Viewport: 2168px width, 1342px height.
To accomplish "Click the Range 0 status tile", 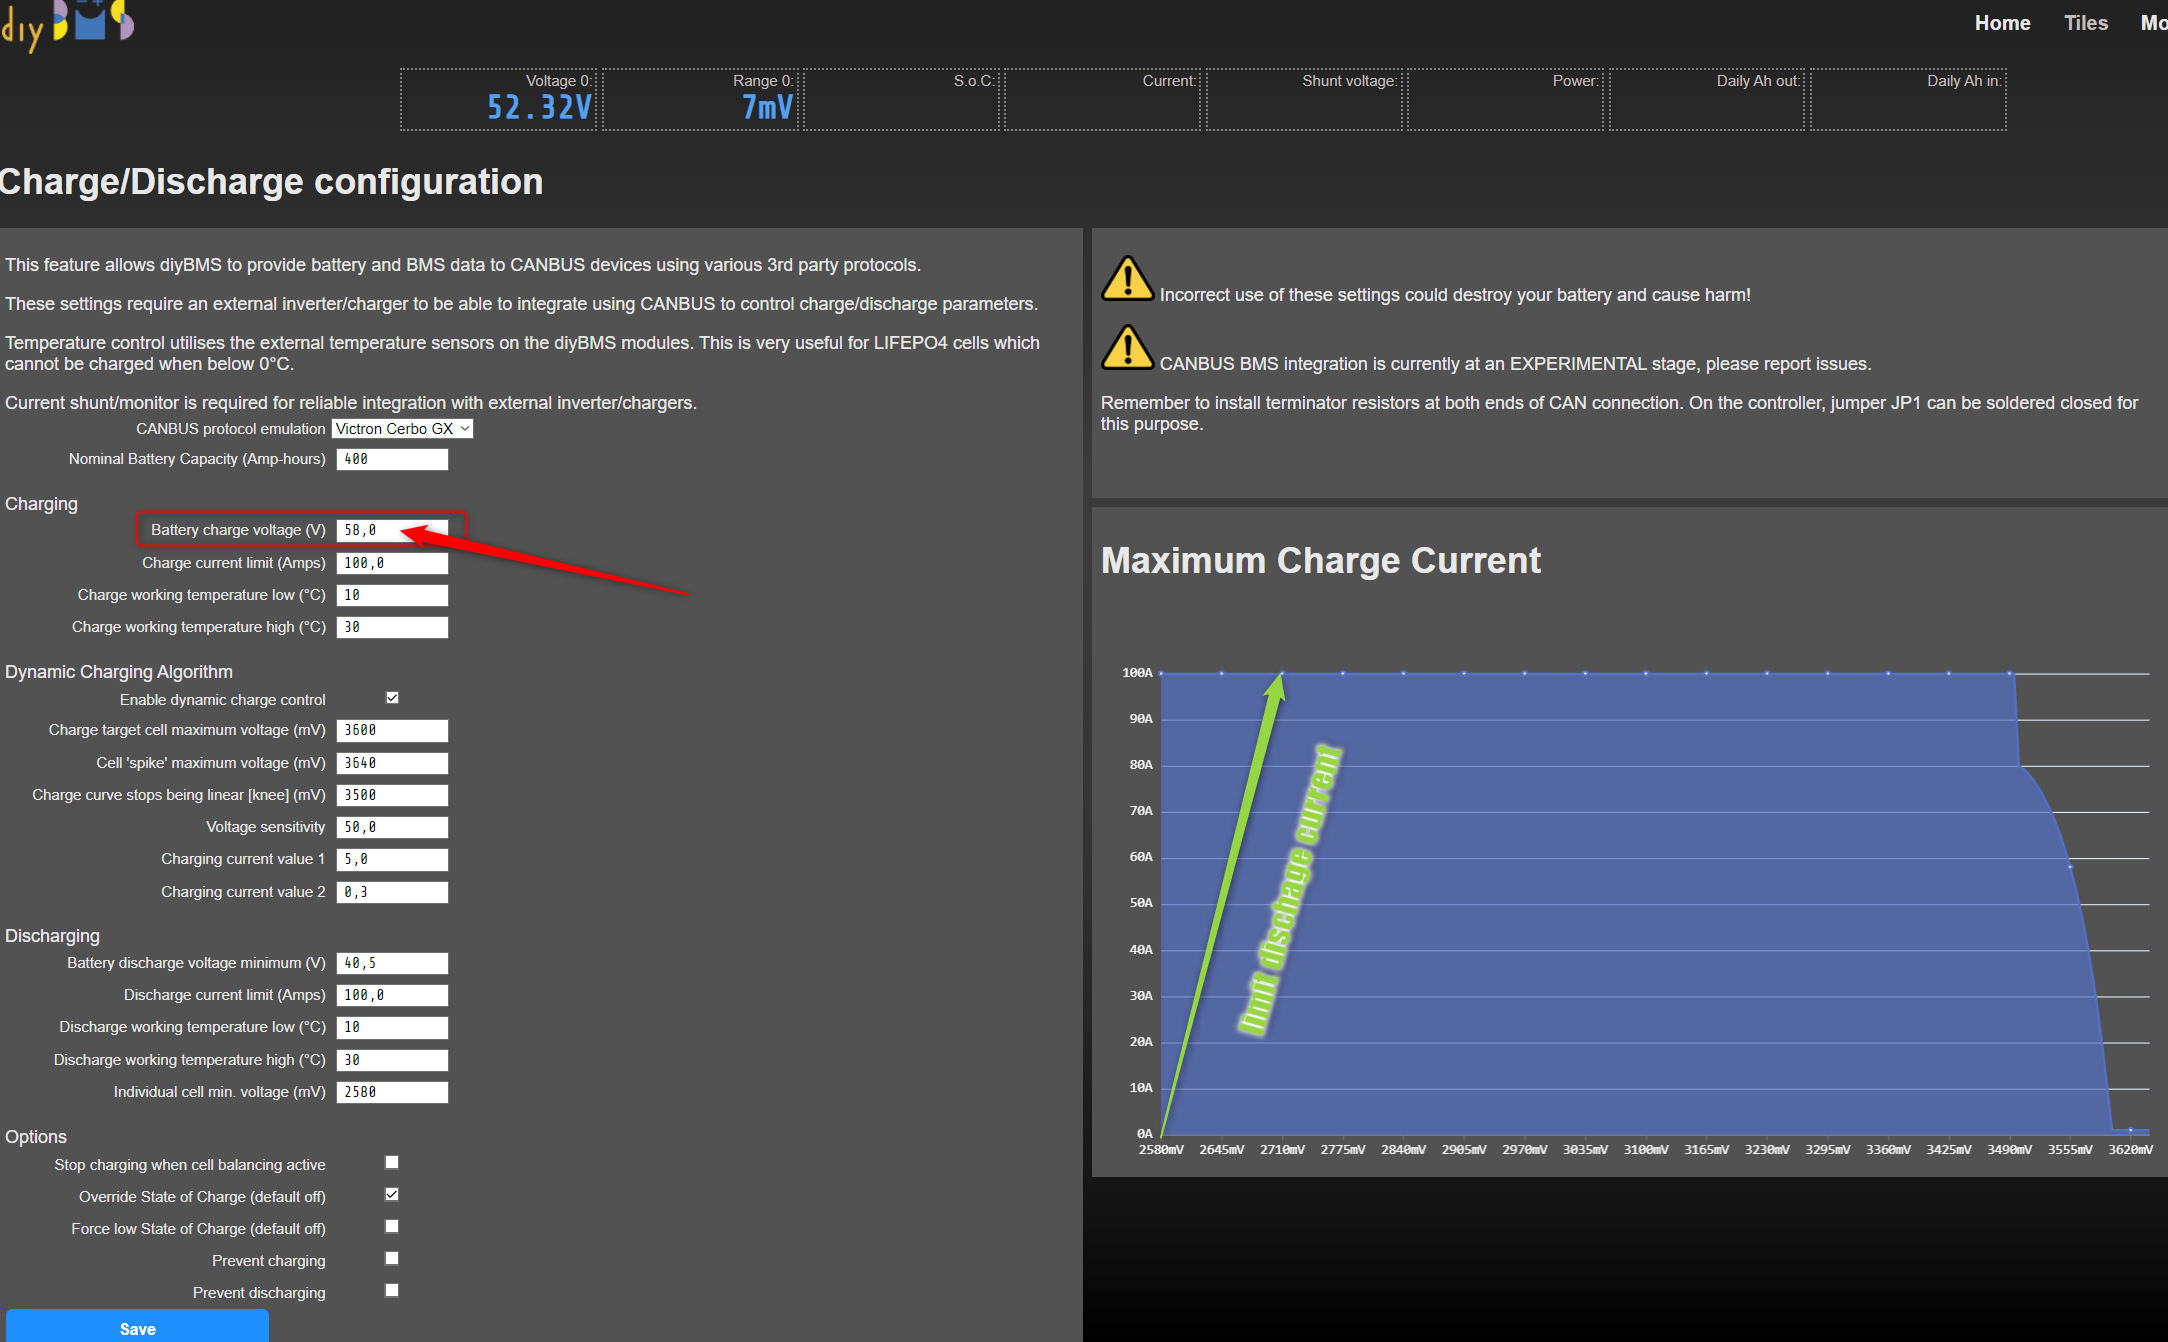I will click(x=701, y=99).
